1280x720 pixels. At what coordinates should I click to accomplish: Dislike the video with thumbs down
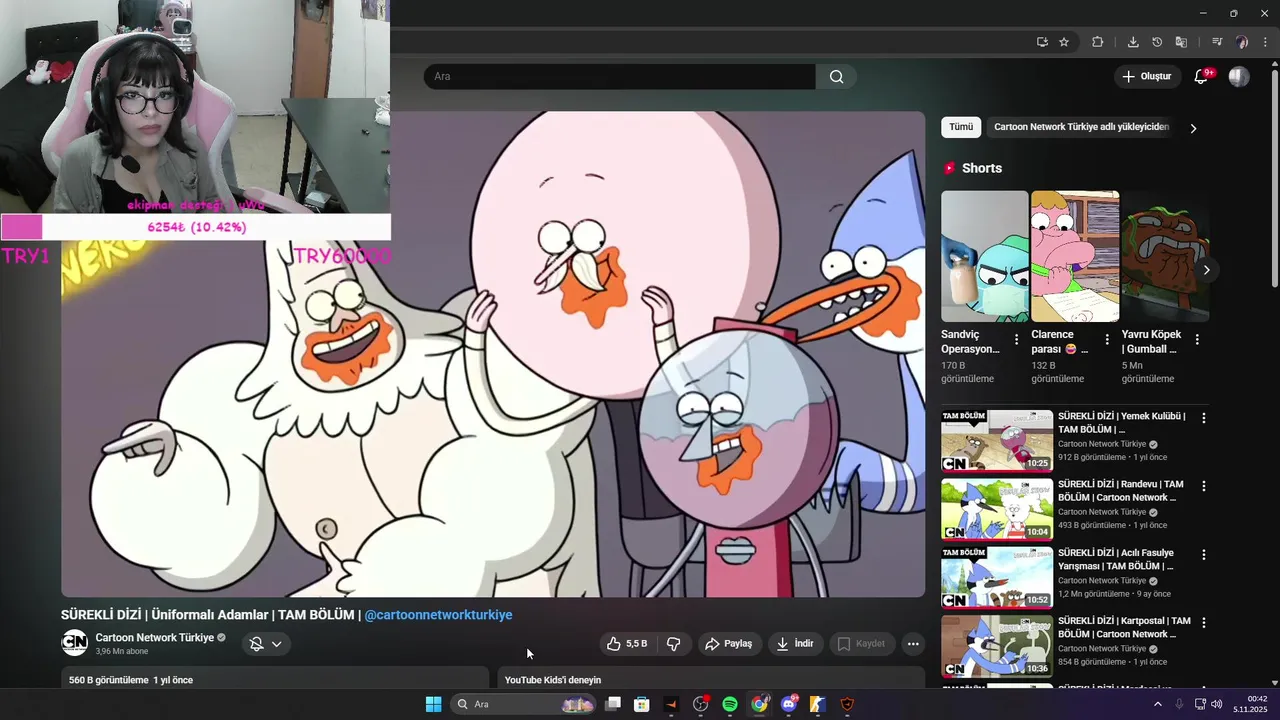coord(674,644)
